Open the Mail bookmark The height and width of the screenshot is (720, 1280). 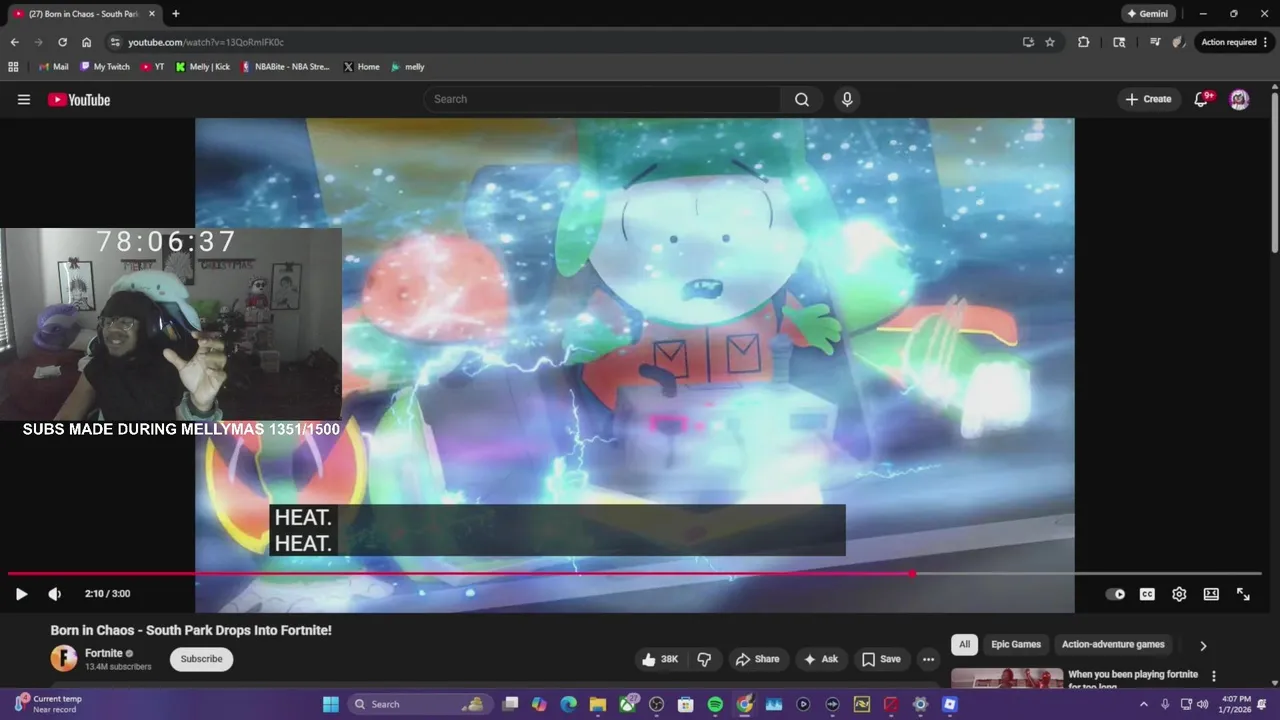click(53, 67)
